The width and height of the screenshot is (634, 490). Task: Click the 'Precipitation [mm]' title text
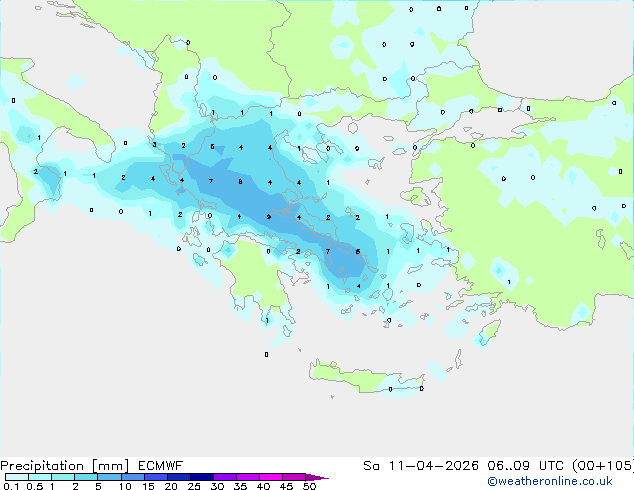point(65,466)
